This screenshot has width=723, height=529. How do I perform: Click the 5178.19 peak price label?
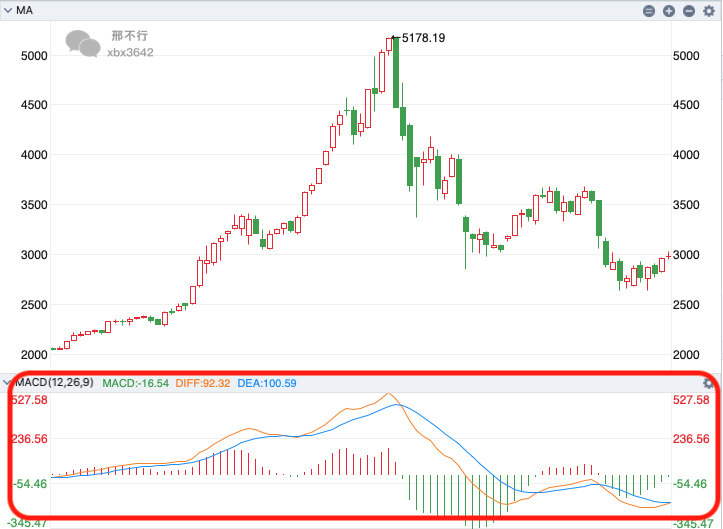click(423, 38)
